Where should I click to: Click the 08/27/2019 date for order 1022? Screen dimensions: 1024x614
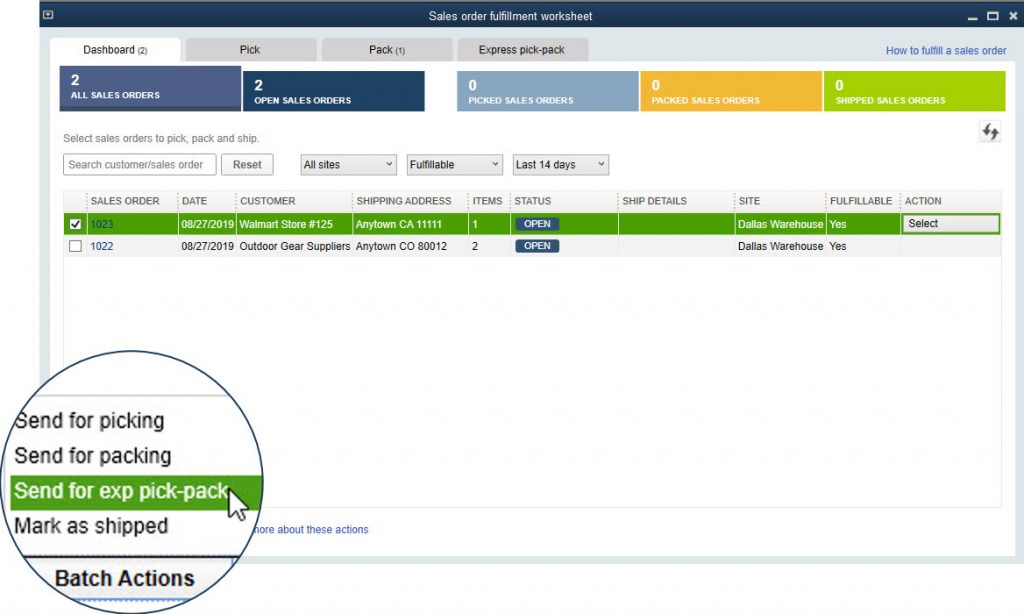[x=207, y=246]
